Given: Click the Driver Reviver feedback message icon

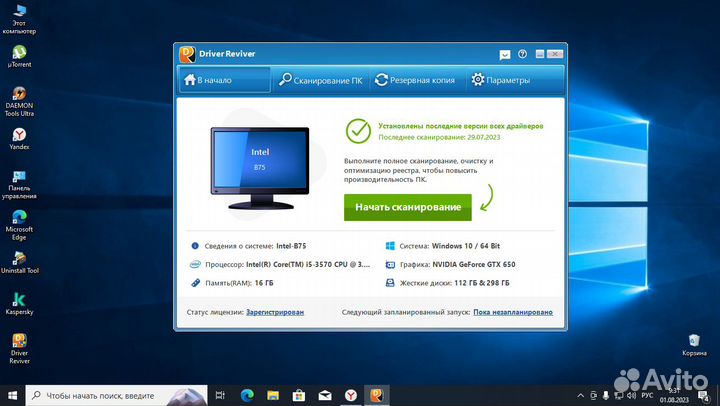Looking at the screenshot, I should (505, 55).
